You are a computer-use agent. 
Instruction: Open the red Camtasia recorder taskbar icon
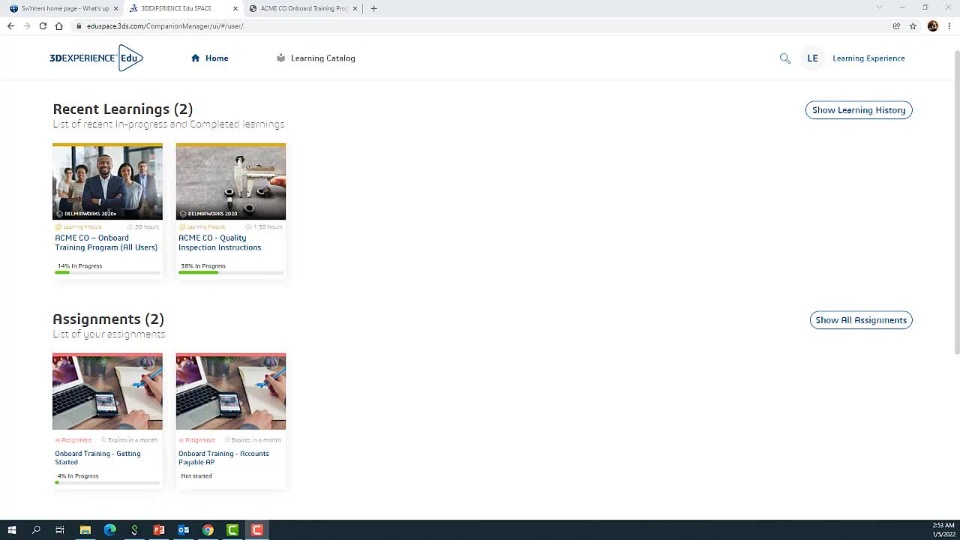pos(257,530)
